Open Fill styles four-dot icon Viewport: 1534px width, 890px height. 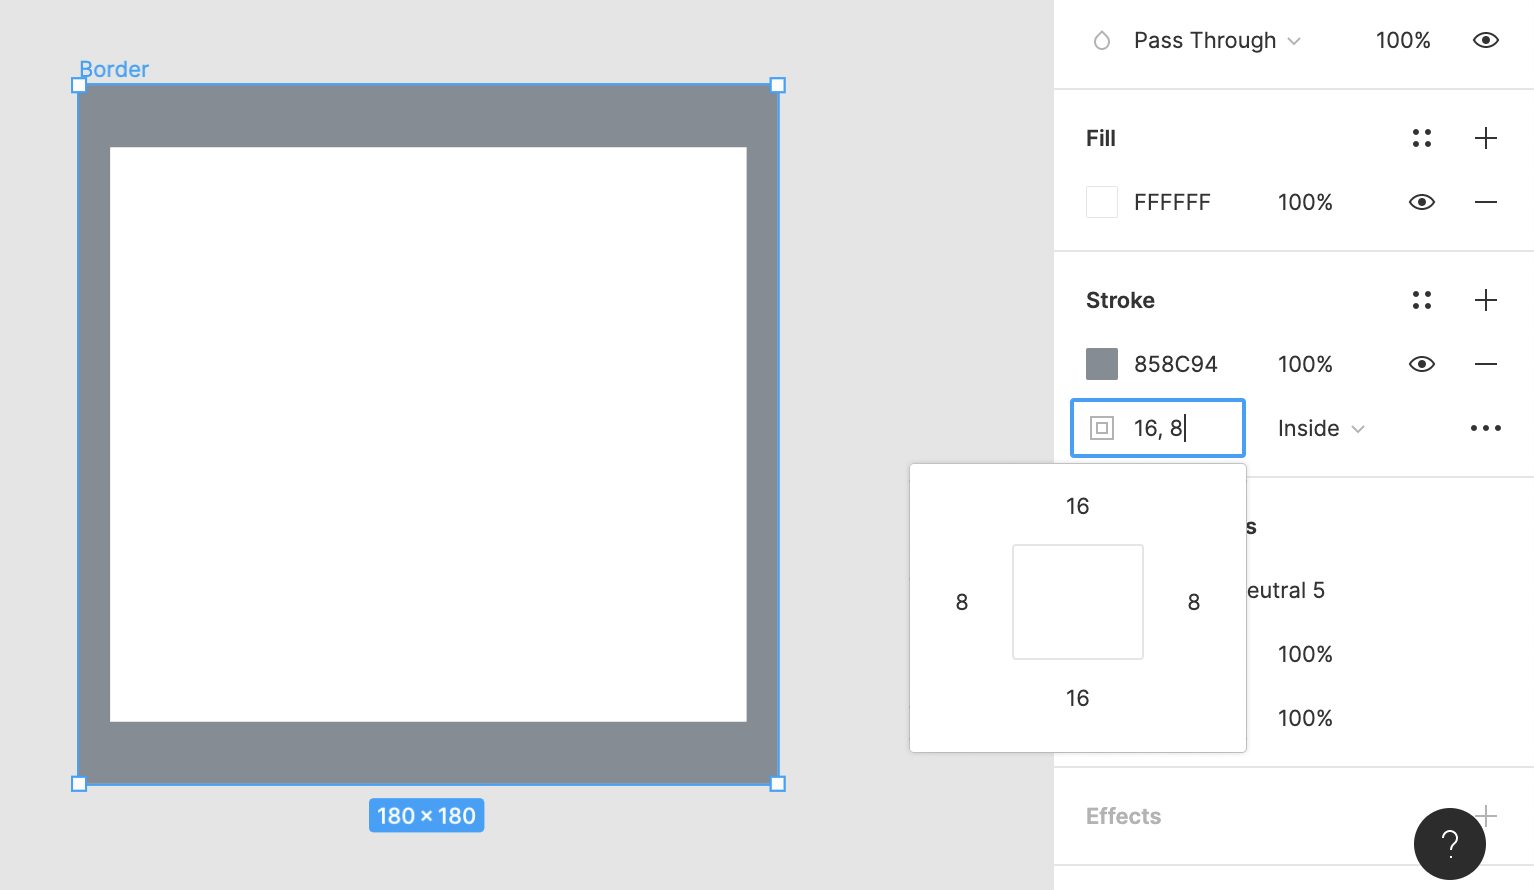coord(1421,138)
